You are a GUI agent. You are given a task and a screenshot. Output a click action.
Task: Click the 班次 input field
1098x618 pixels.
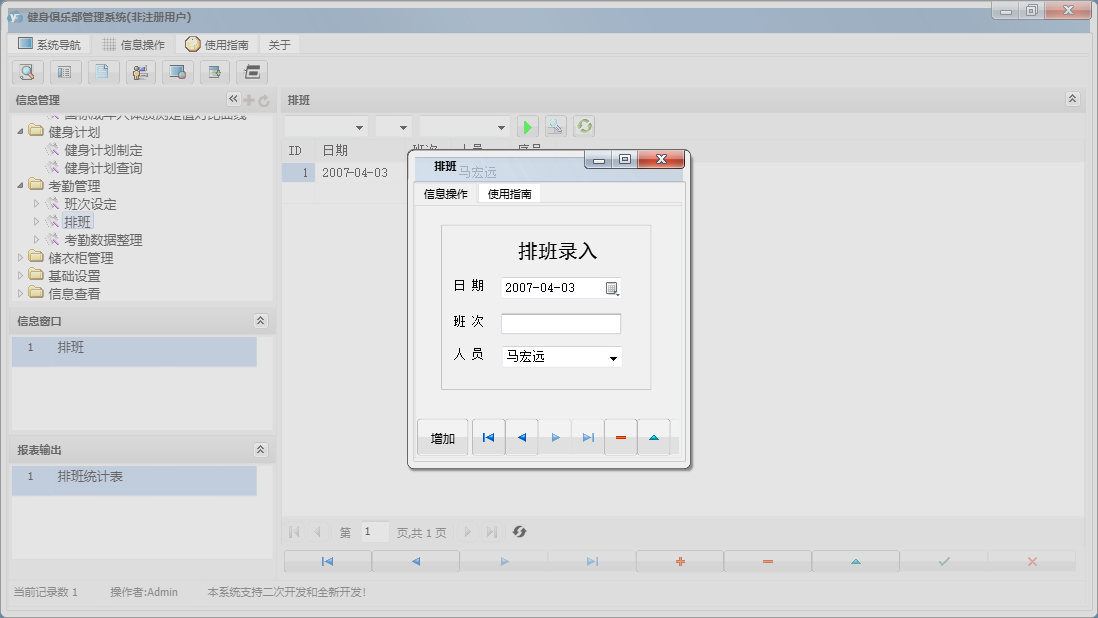tap(560, 324)
